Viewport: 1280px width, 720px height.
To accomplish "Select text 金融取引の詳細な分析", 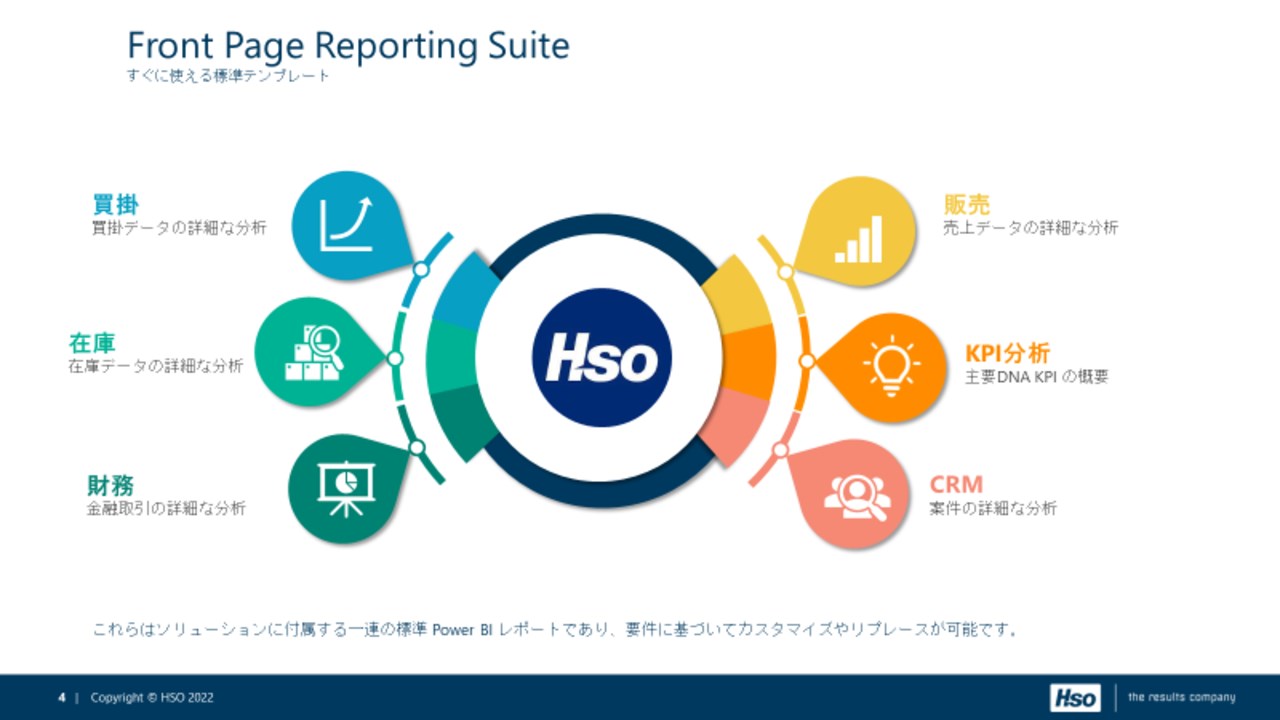I will pos(166,508).
